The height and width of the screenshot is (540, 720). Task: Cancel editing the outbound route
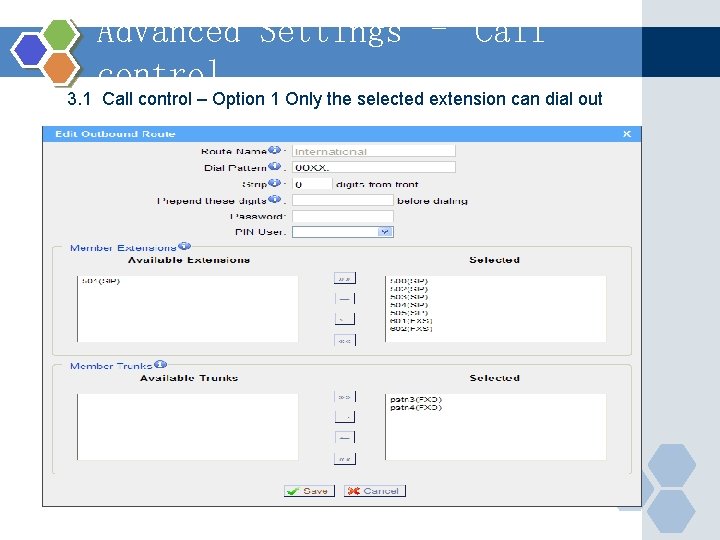coord(375,491)
